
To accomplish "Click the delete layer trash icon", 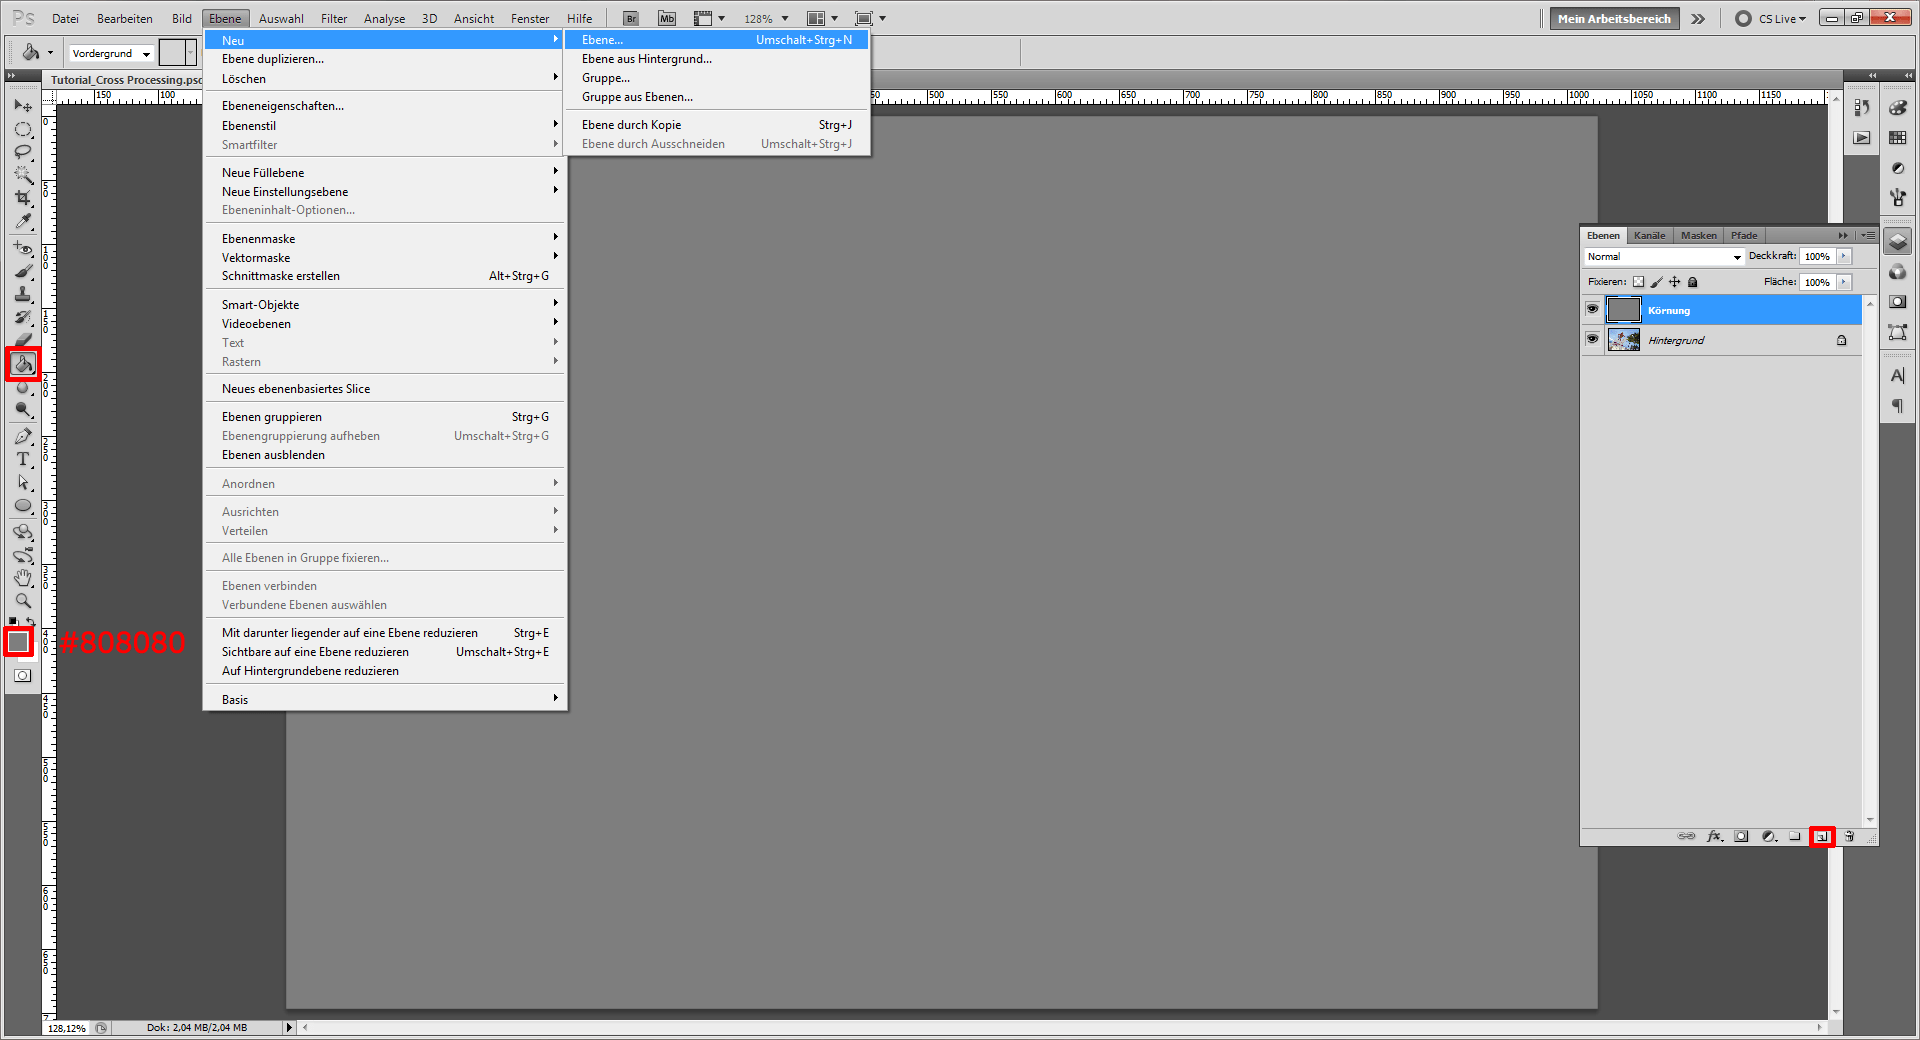I will [1849, 837].
